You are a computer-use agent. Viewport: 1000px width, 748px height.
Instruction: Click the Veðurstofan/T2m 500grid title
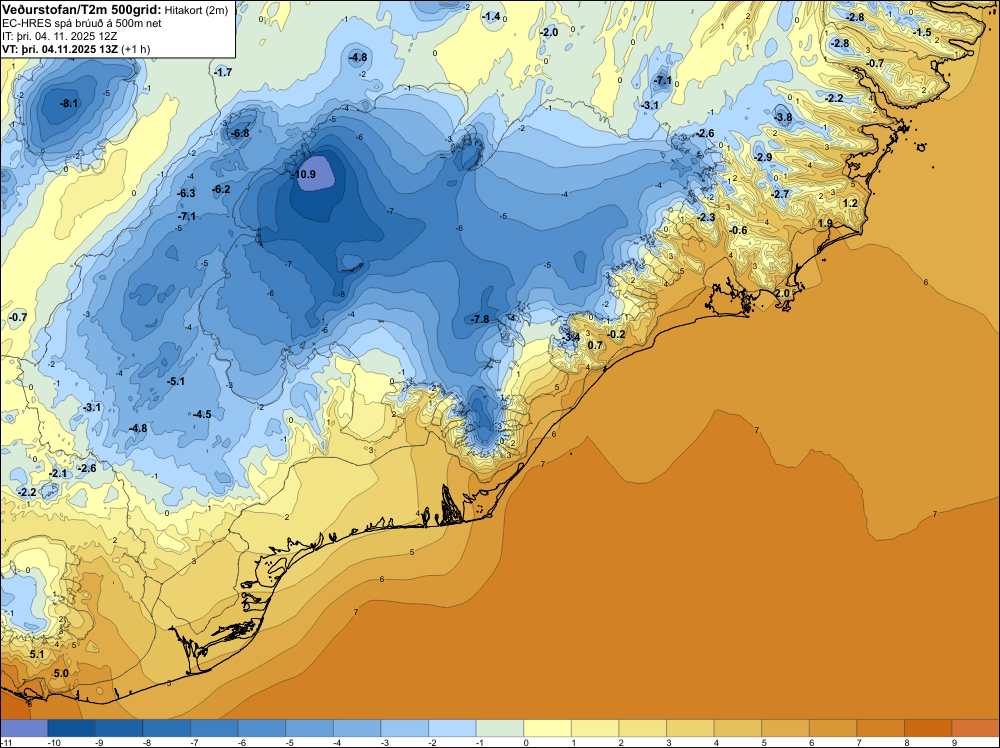point(80,9)
